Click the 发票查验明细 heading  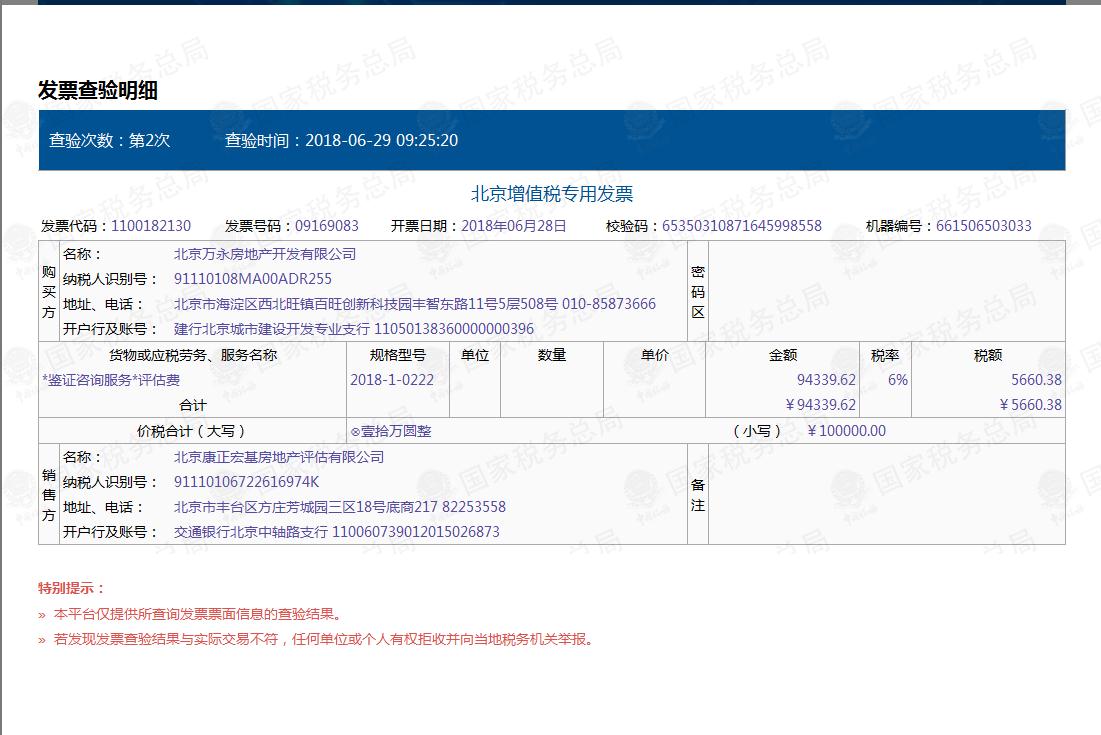click(x=98, y=91)
